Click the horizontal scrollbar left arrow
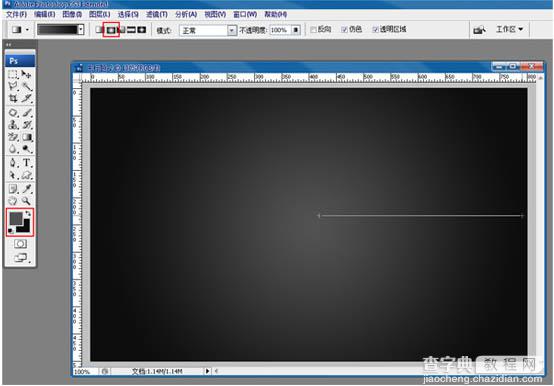 [216, 371]
